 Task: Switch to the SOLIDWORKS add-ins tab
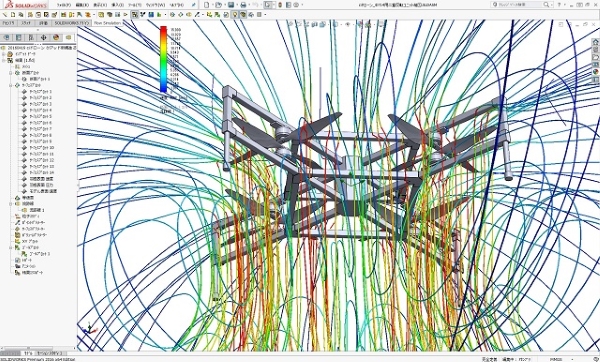click(72, 23)
